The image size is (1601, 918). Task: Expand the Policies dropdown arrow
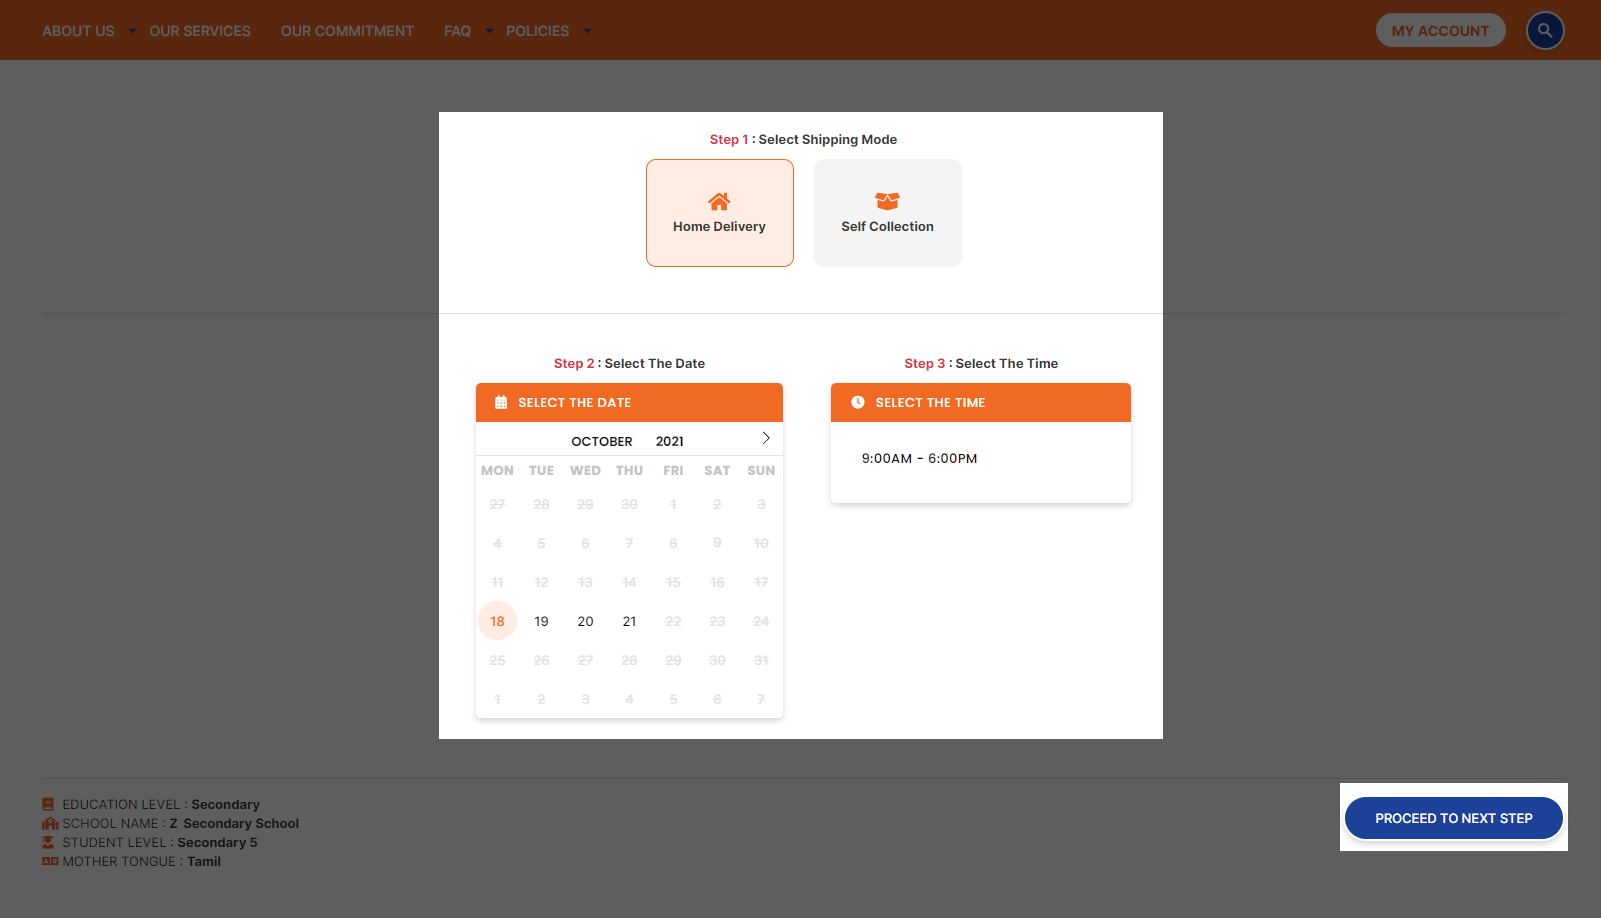click(587, 31)
